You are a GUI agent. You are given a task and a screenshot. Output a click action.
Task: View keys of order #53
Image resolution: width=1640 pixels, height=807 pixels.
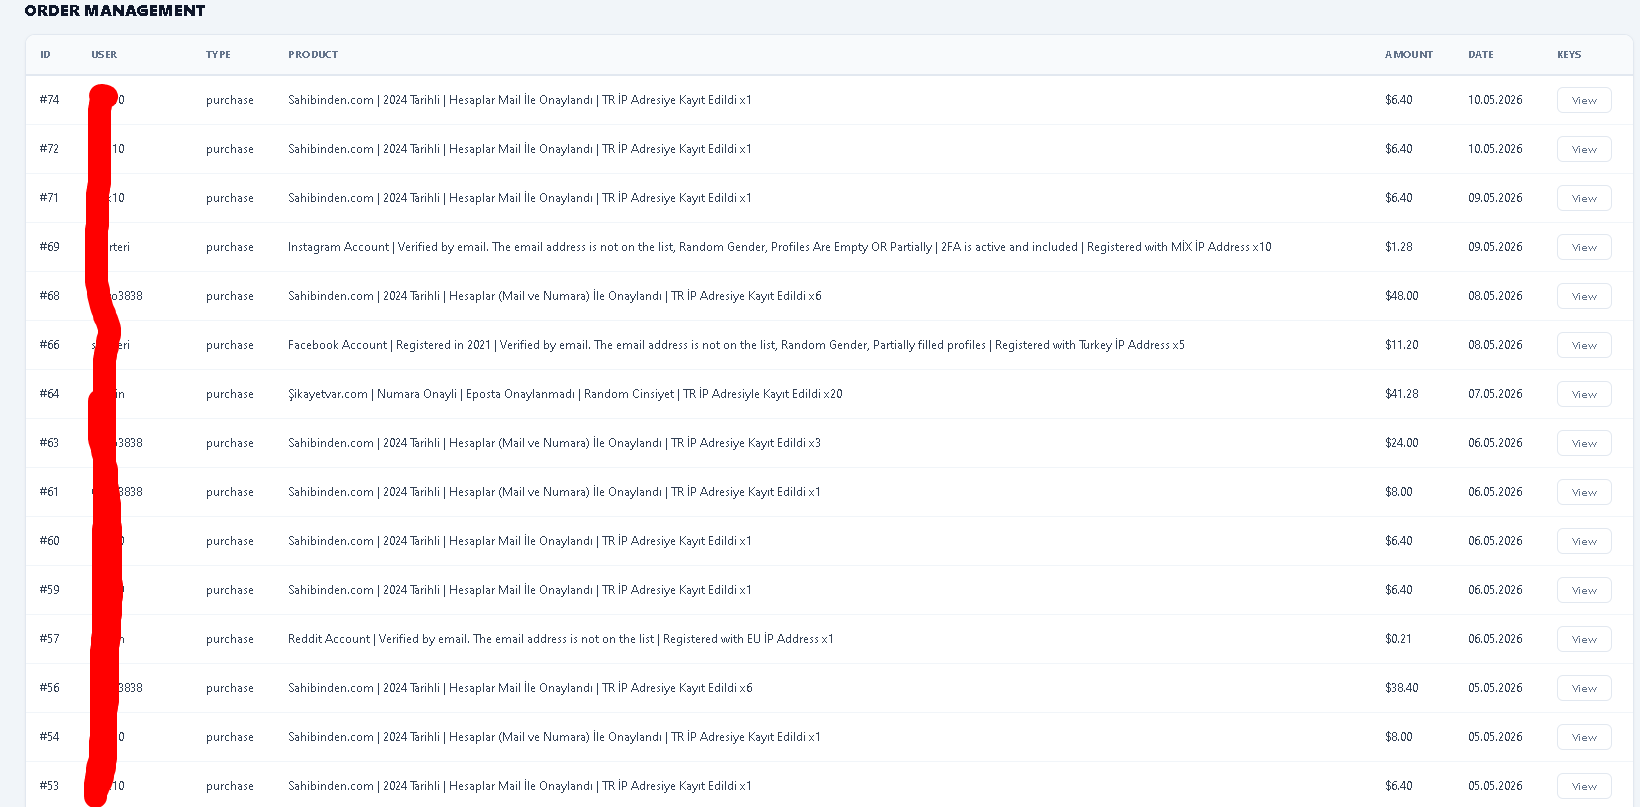[1584, 786]
